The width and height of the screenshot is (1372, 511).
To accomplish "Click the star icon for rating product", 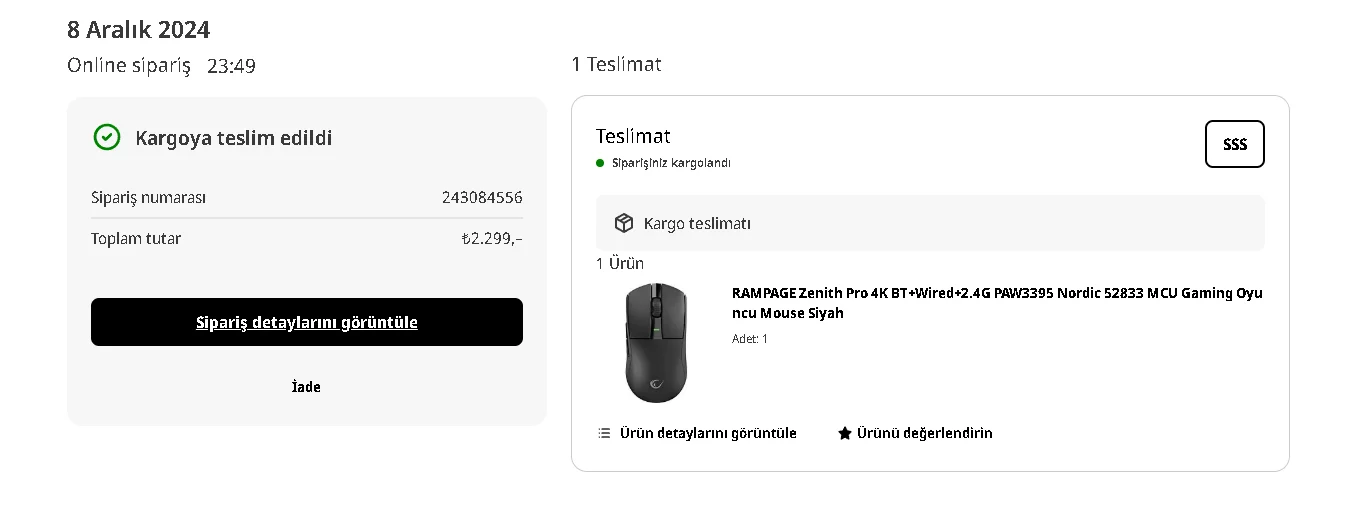I will tap(845, 433).
